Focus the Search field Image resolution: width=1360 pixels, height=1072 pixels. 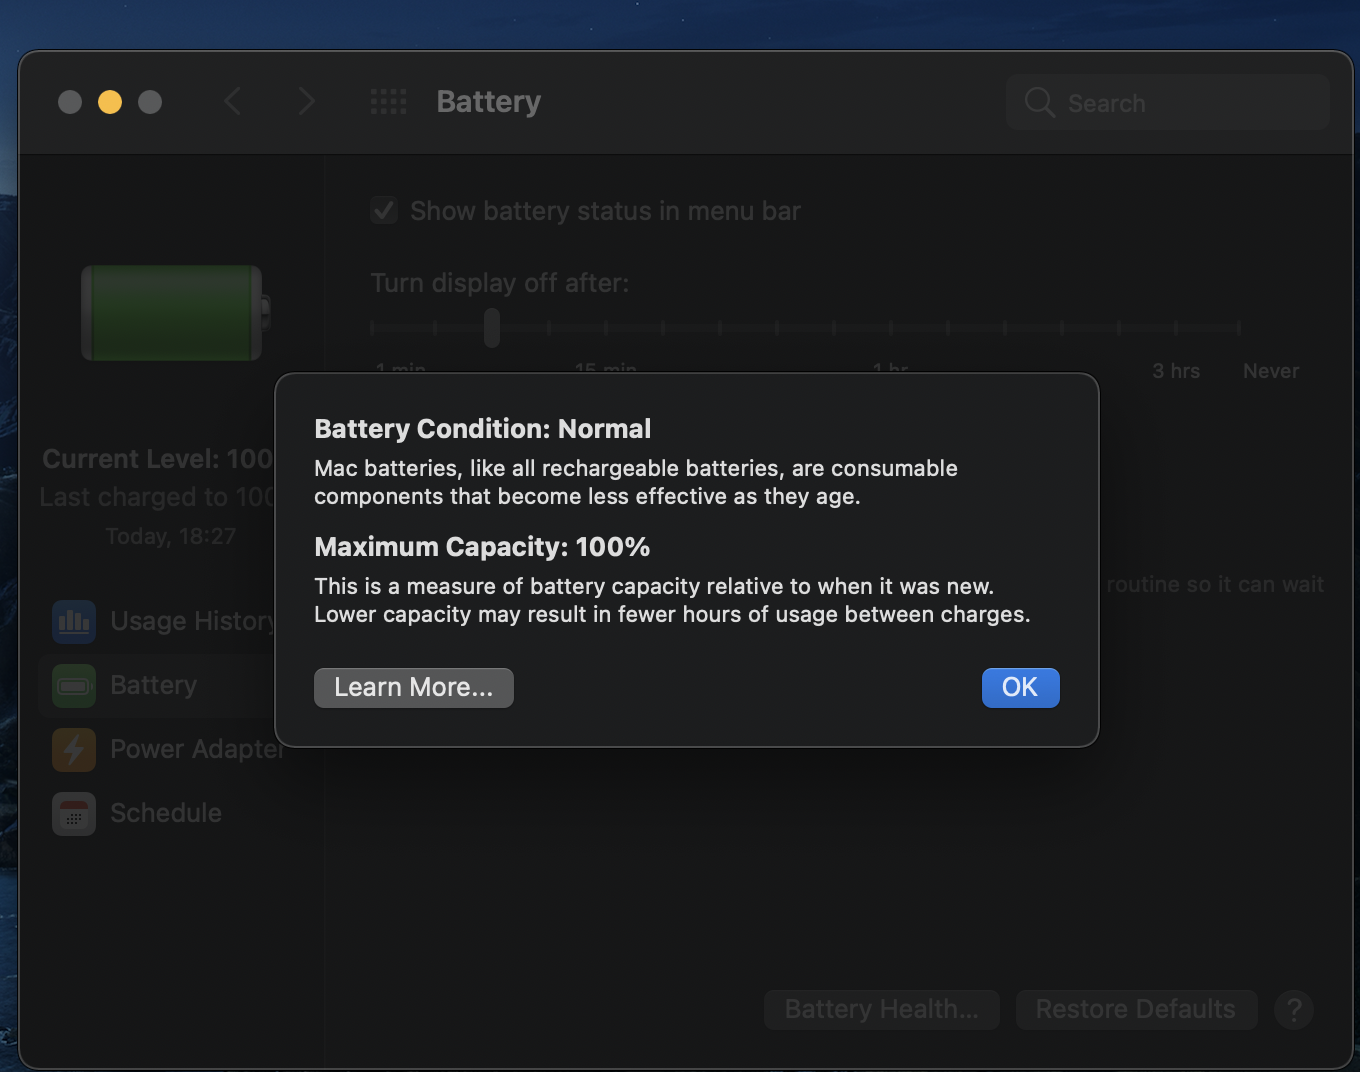(1167, 102)
